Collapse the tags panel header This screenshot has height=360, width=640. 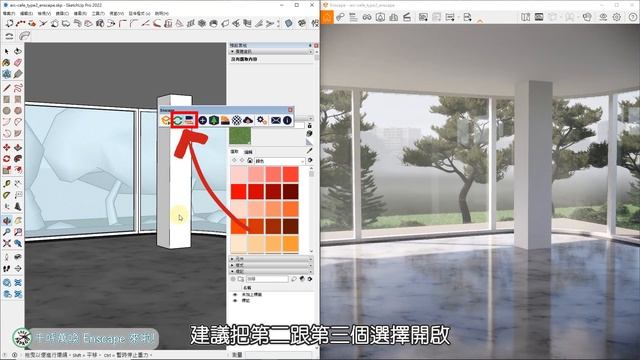point(271,271)
